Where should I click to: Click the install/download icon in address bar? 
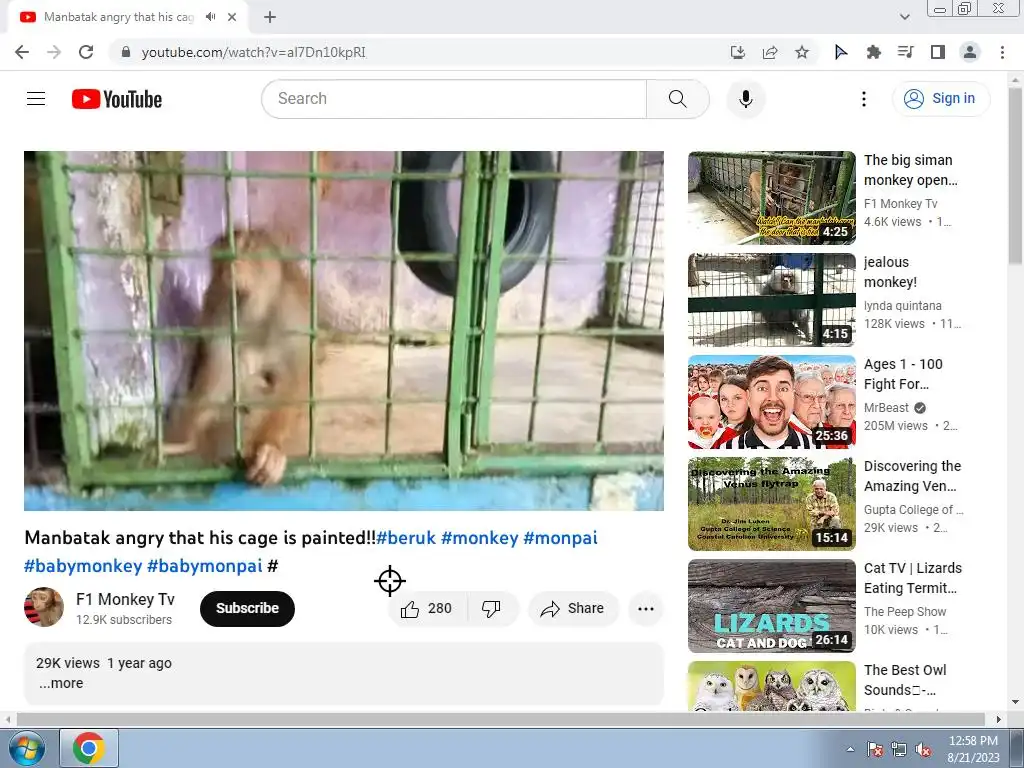pos(738,52)
